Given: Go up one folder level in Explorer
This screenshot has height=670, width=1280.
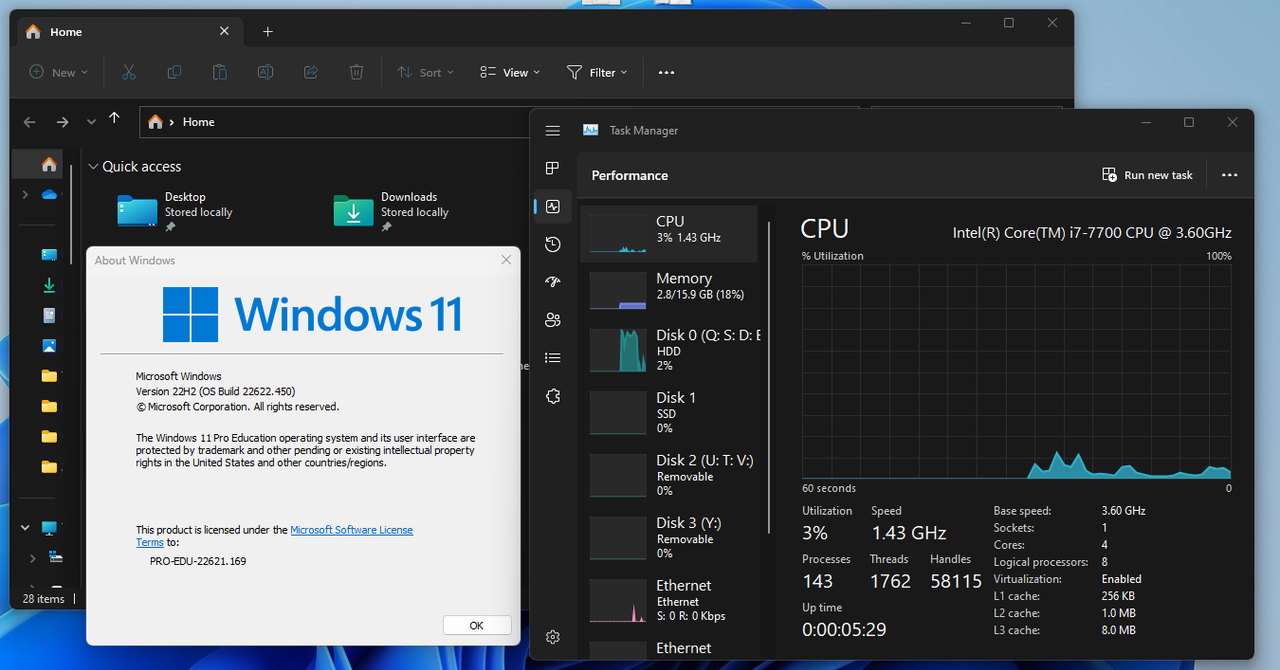Looking at the screenshot, I should pyautogui.click(x=114, y=118).
